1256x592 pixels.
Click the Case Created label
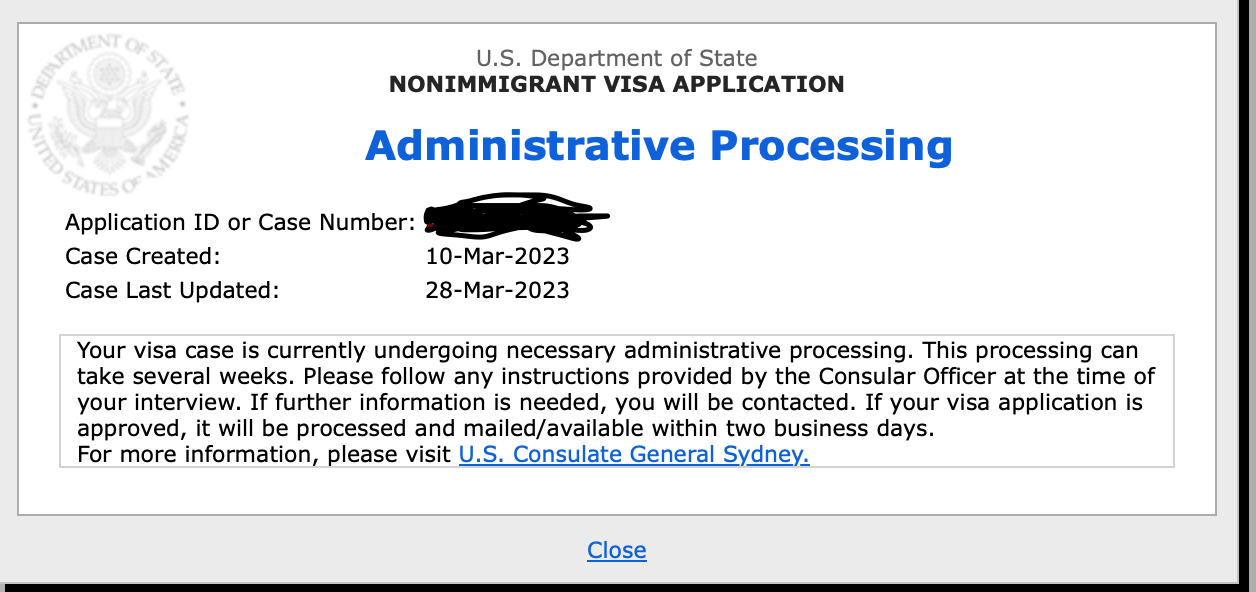click(x=142, y=256)
